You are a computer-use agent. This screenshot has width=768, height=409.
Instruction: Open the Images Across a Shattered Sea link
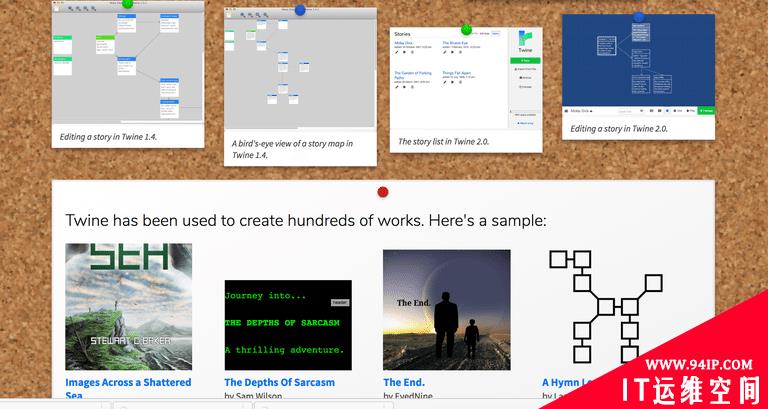pyautogui.click(x=128, y=388)
